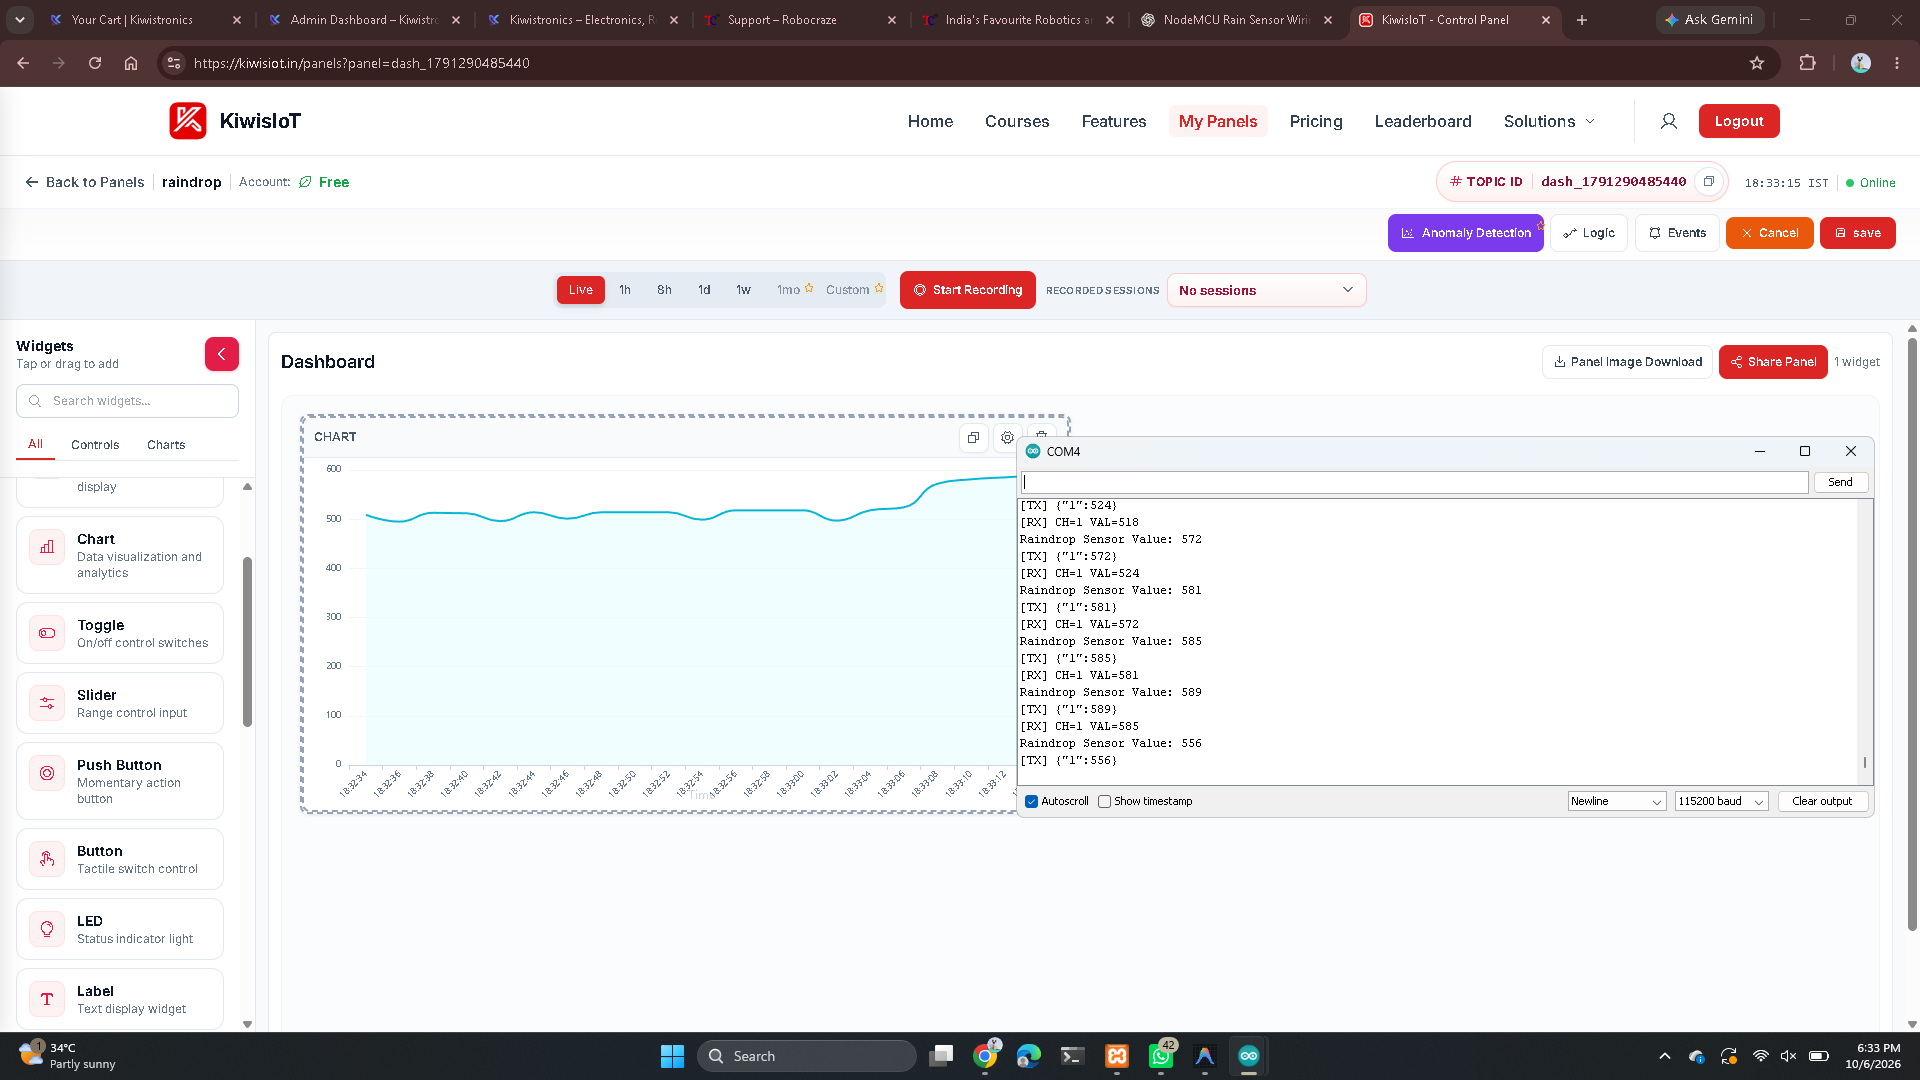The height and width of the screenshot is (1080, 1920).
Task: Focus the Search widgets field
Action: coord(128,401)
